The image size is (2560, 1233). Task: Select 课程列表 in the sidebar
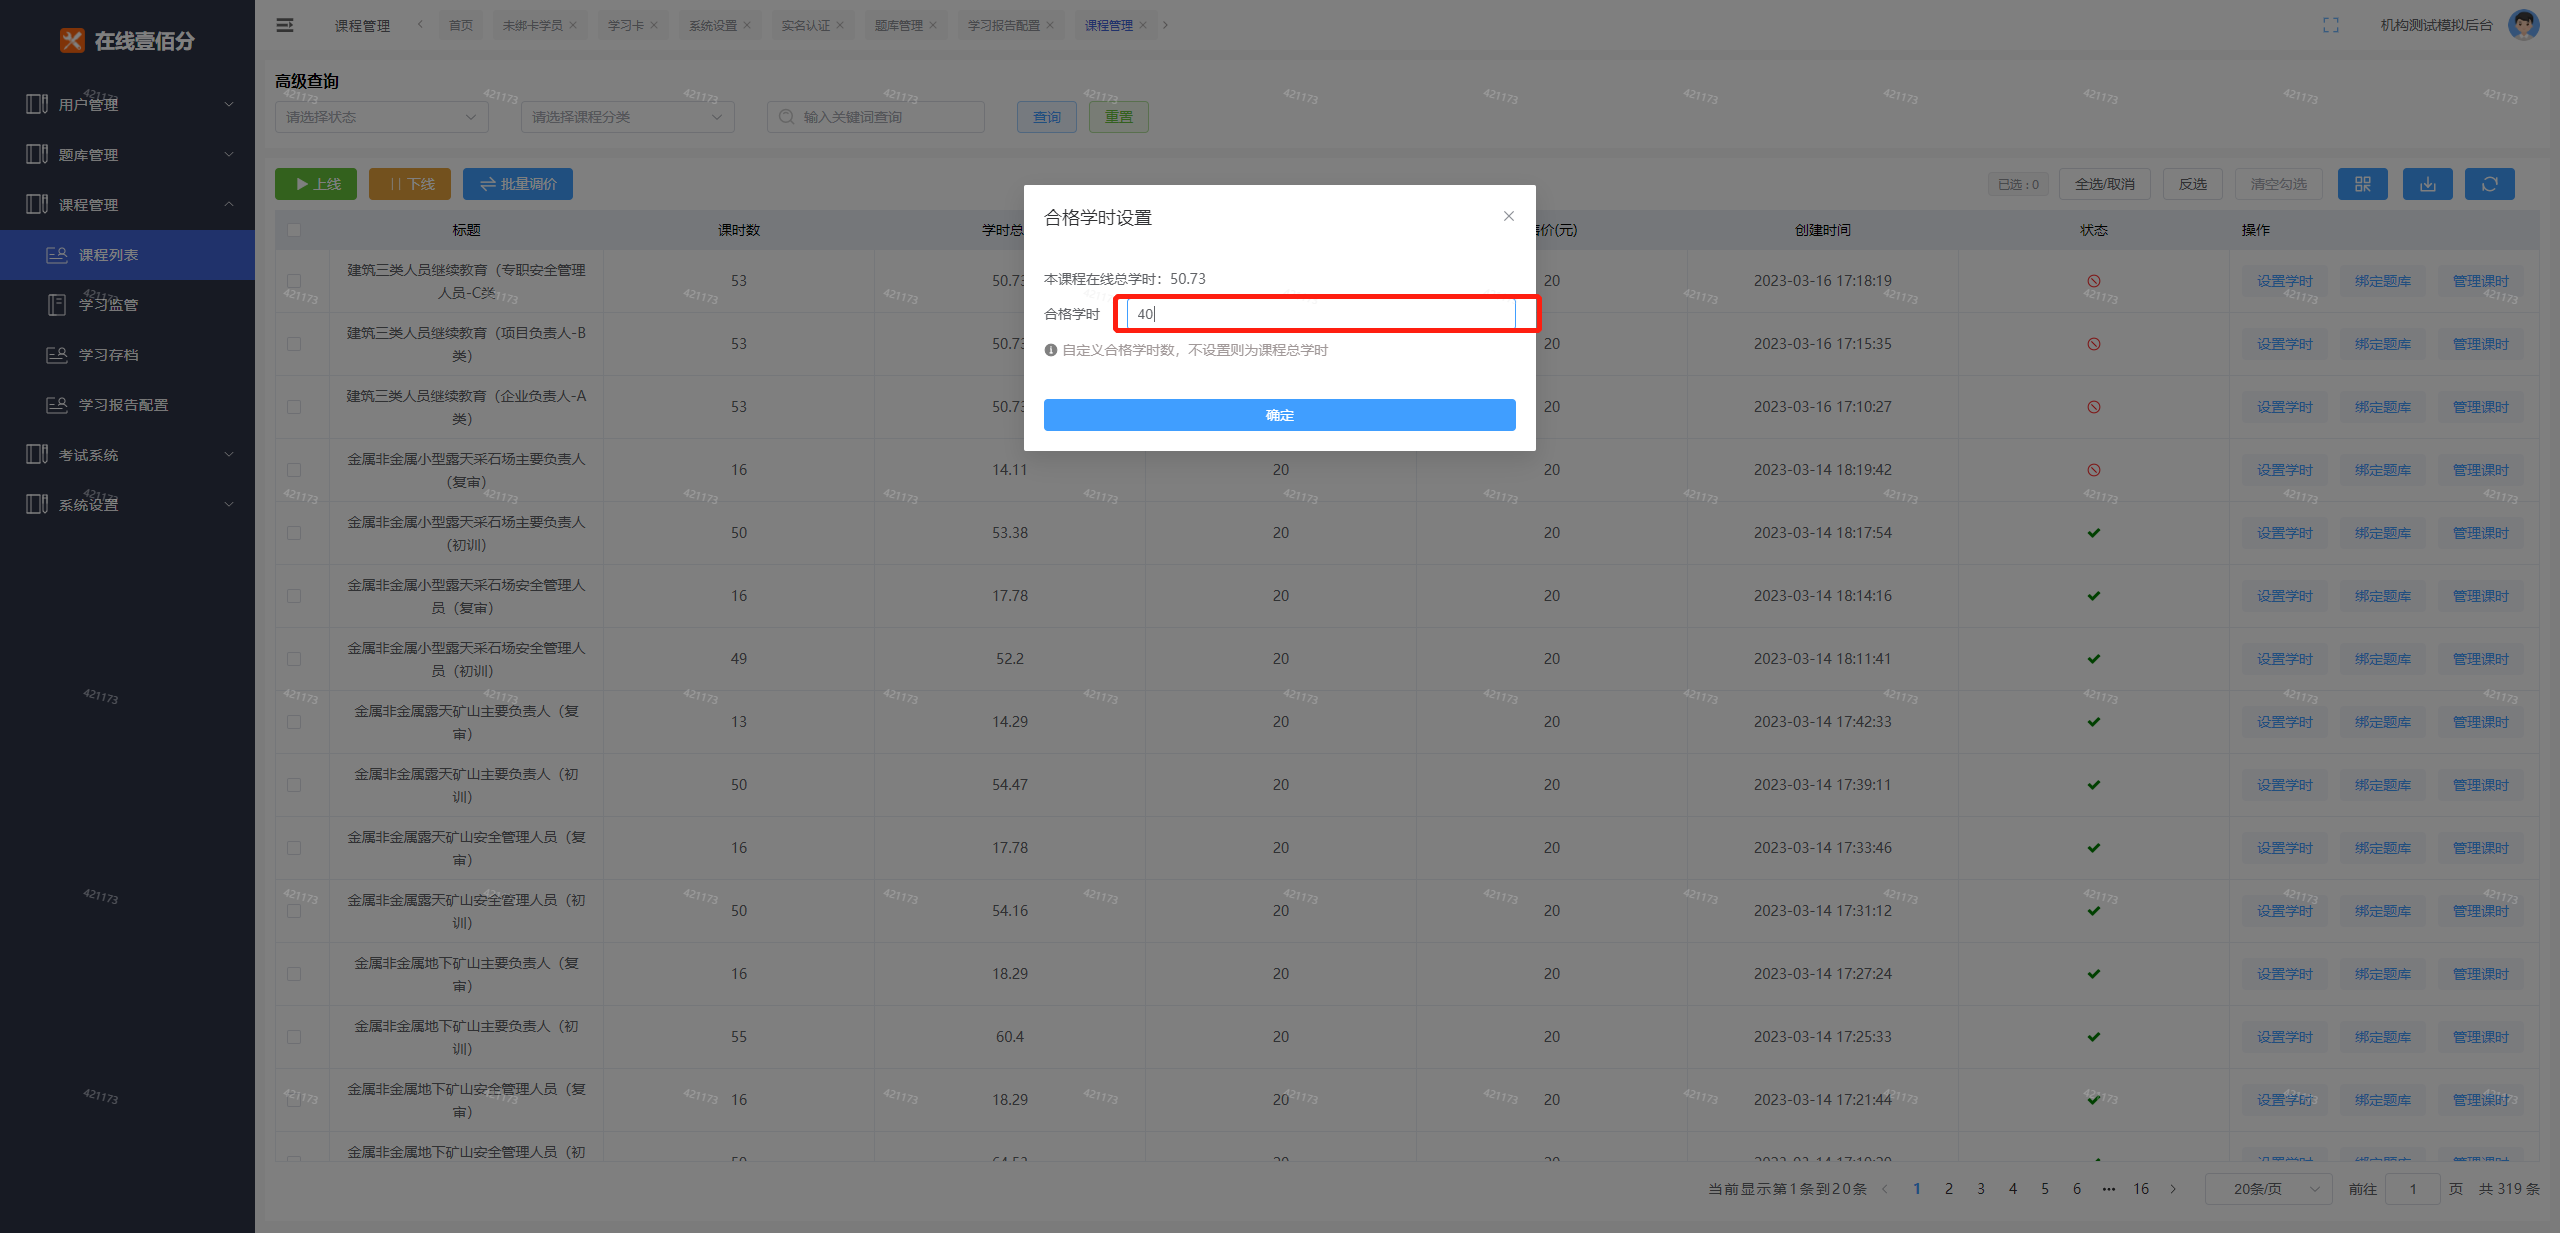(x=127, y=255)
